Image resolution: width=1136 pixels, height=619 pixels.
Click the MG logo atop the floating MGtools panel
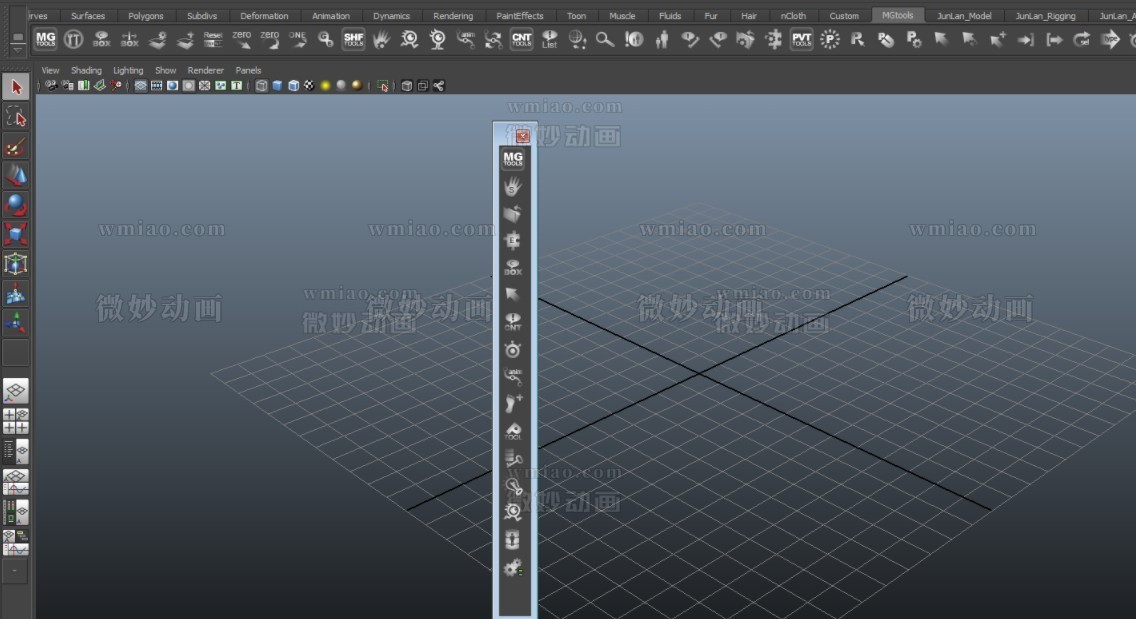[x=513, y=159]
